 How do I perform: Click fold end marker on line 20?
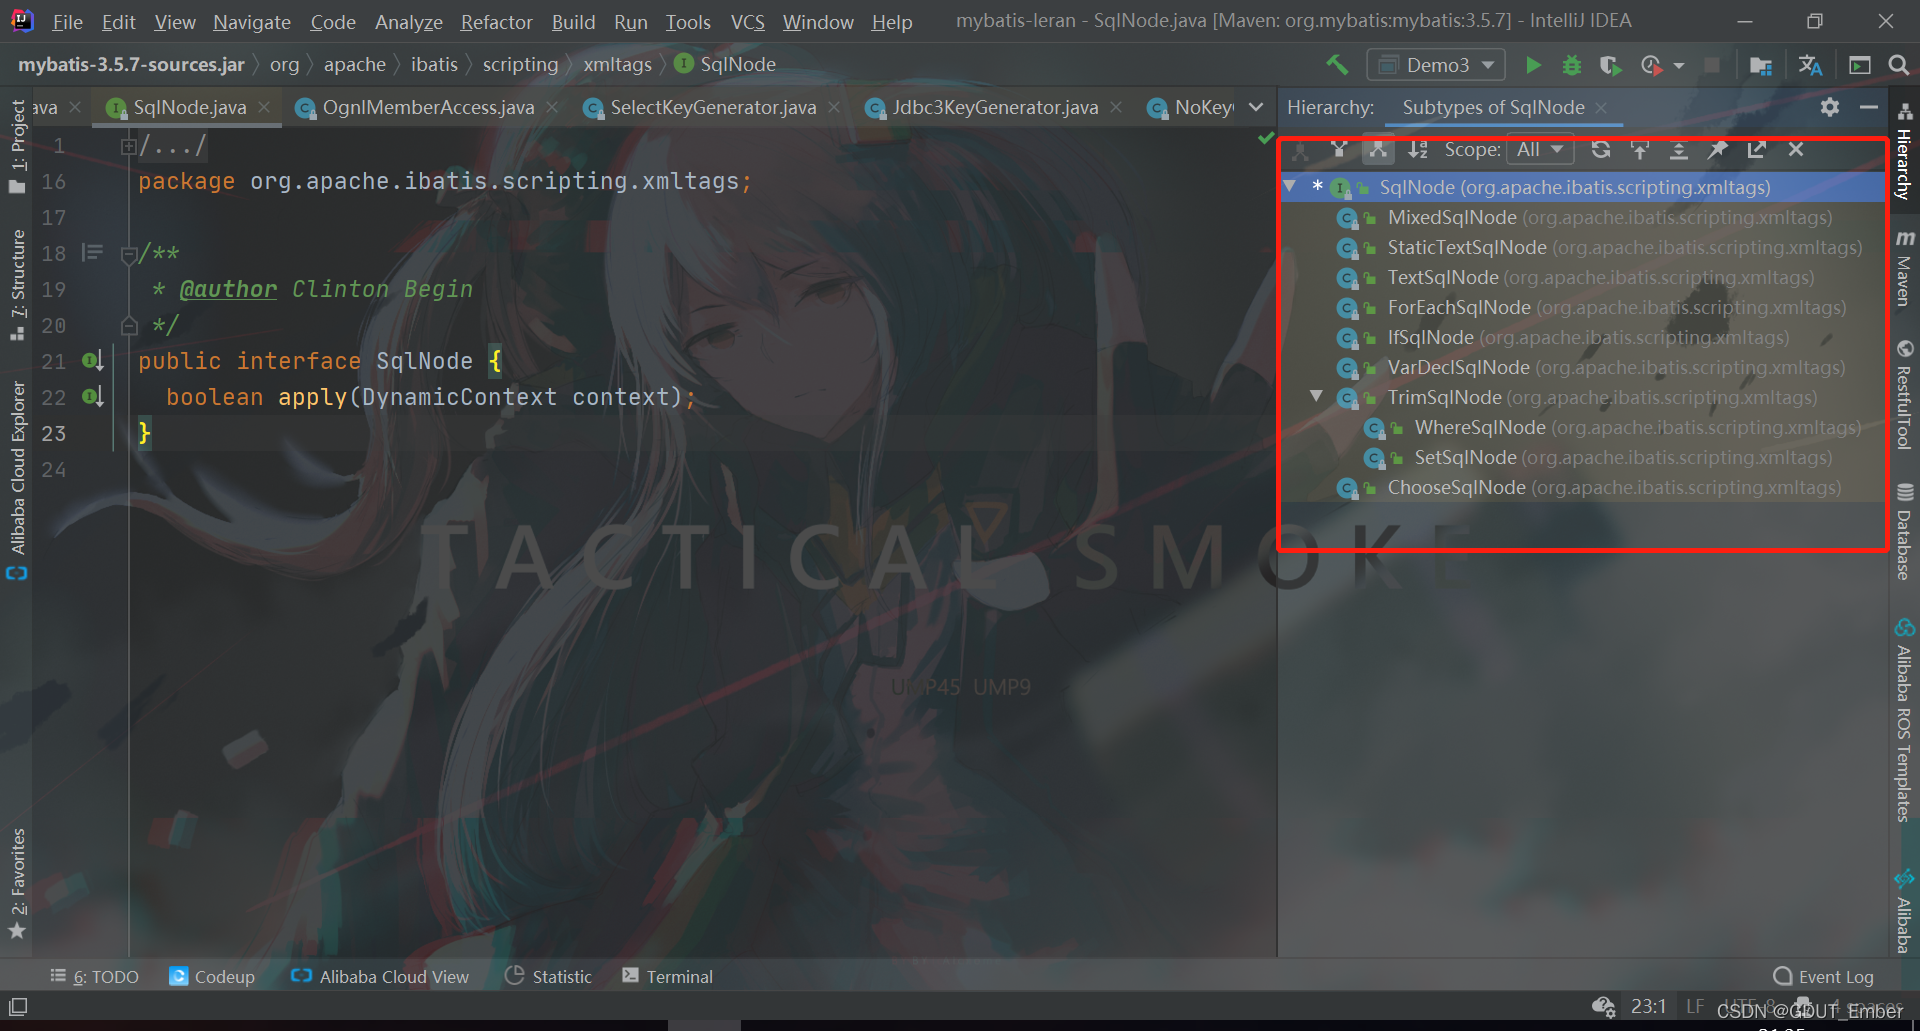click(128, 326)
